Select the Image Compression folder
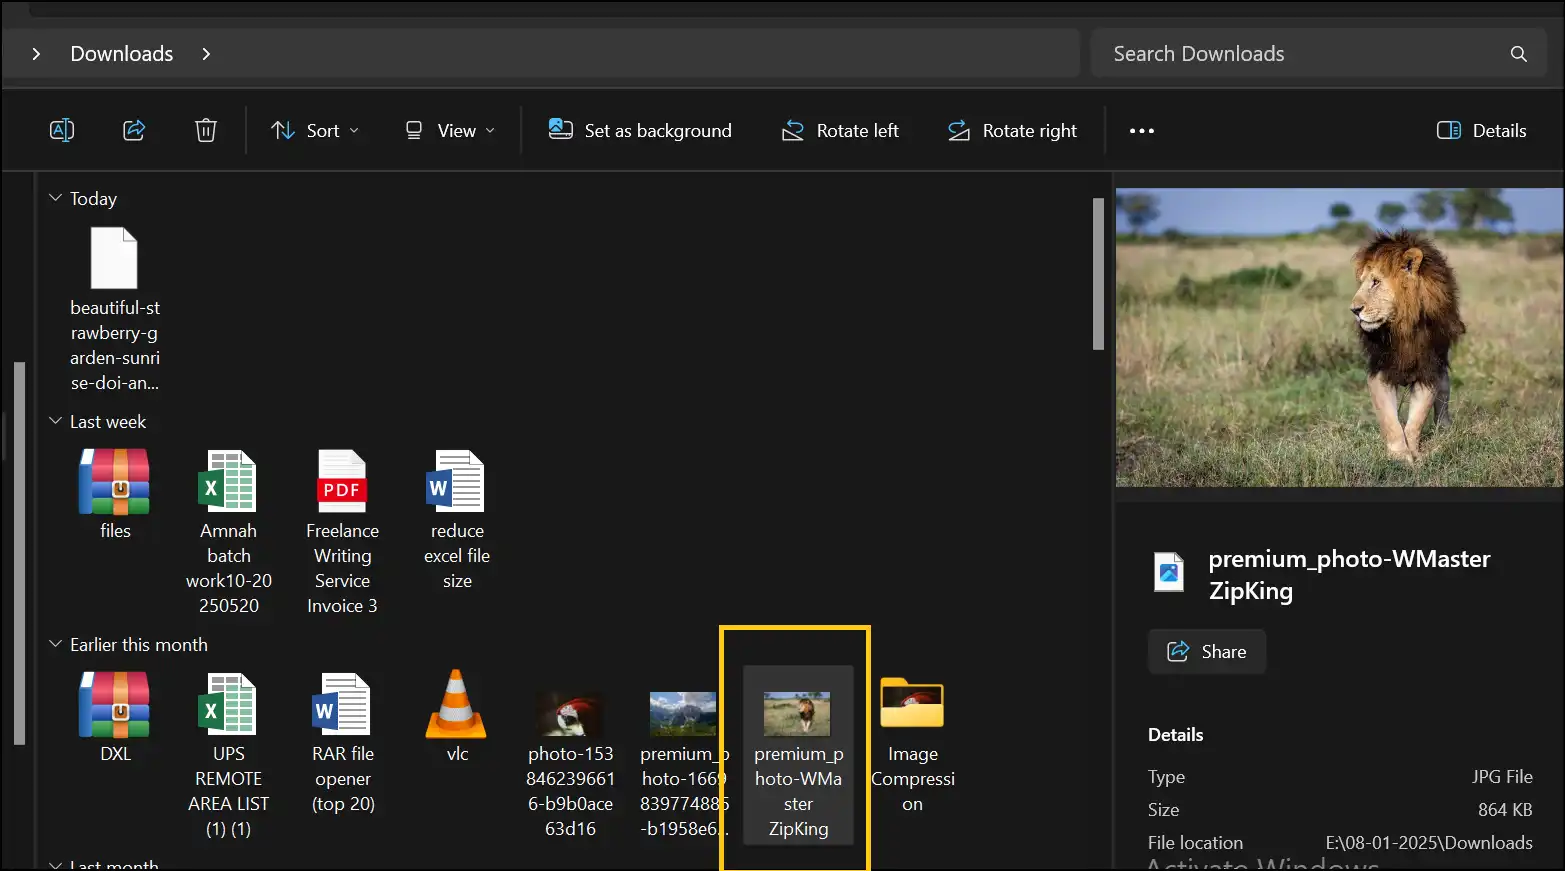Screen dimensions: 1565x871 912,744
